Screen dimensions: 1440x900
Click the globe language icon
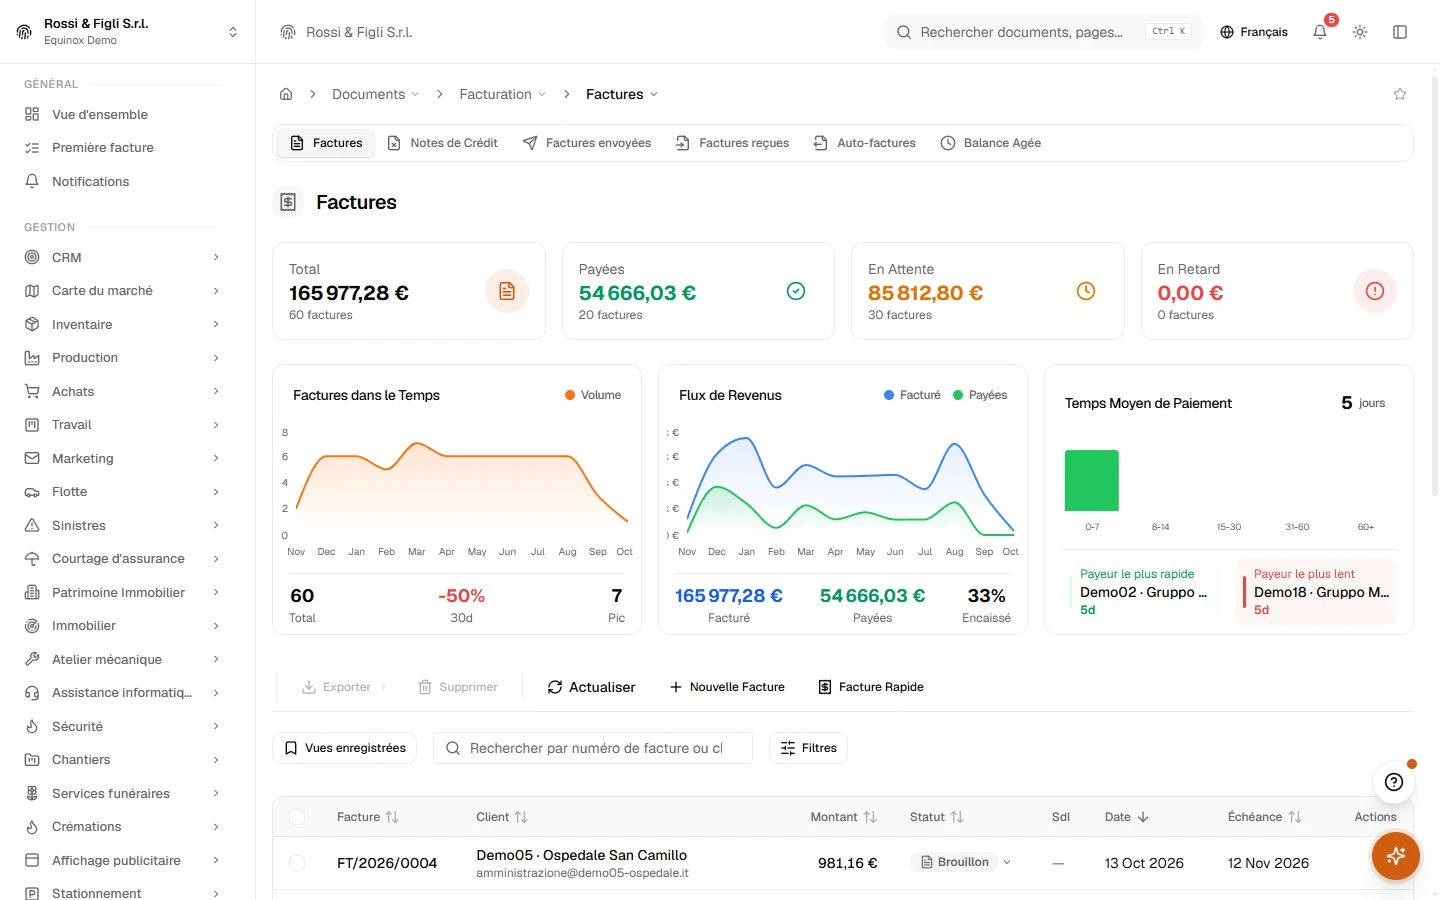tap(1227, 32)
